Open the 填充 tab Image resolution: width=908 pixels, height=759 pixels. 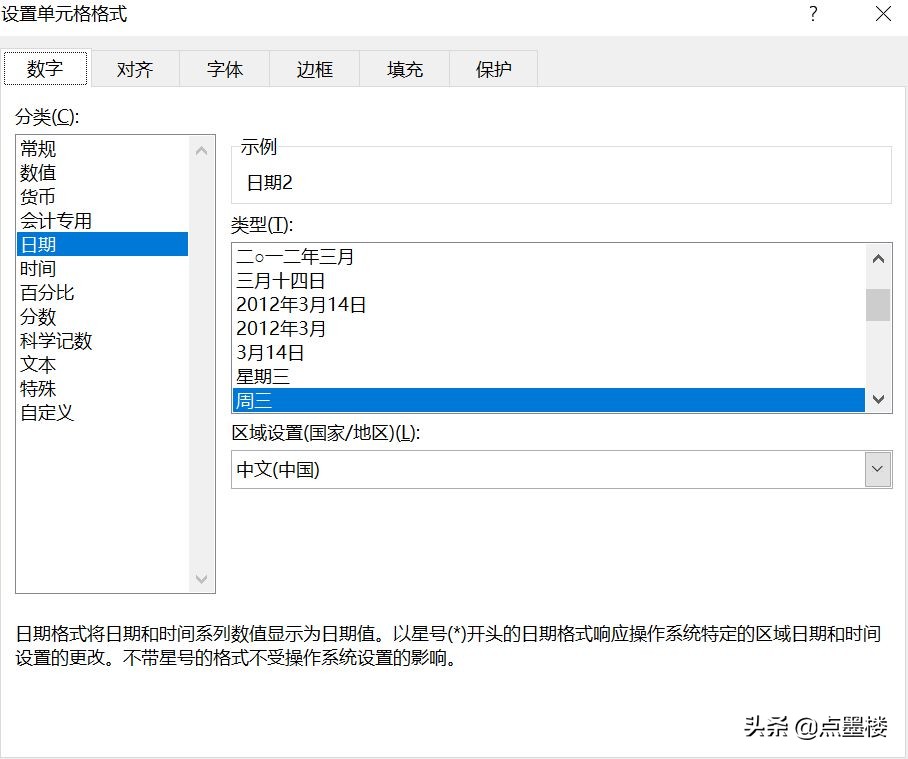404,68
